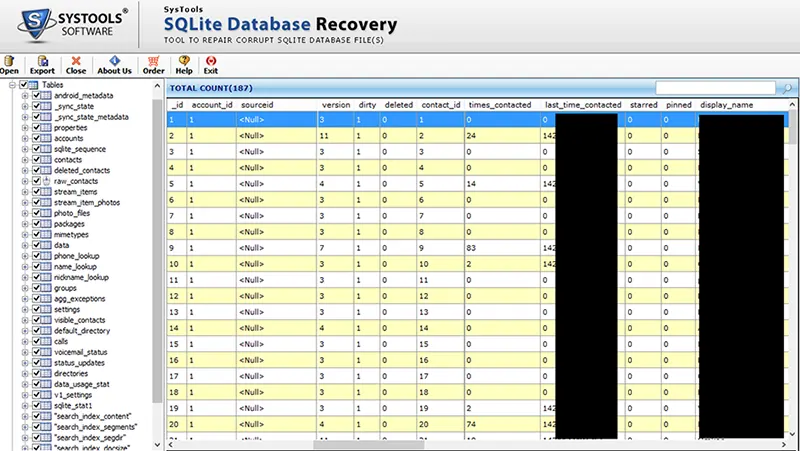Image resolution: width=800 pixels, height=451 pixels.
Task: Sort by the version column header
Action: click(336, 105)
